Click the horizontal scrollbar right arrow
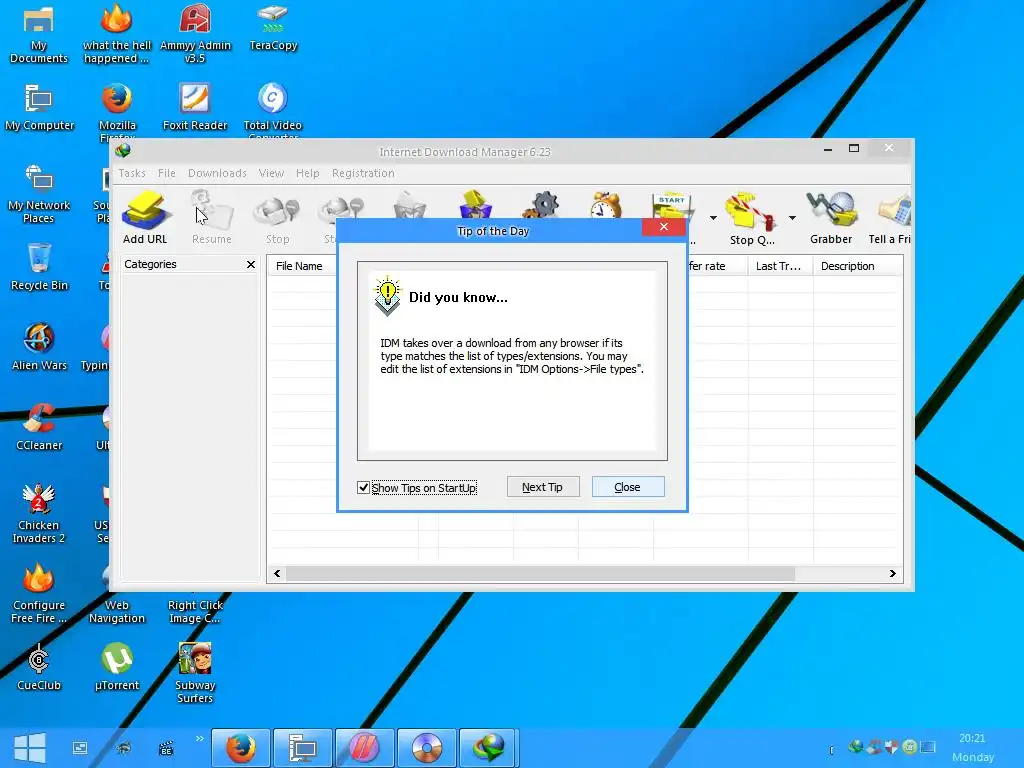The width and height of the screenshot is (1024, 768). pyautogui.click(x=893, y=573)
